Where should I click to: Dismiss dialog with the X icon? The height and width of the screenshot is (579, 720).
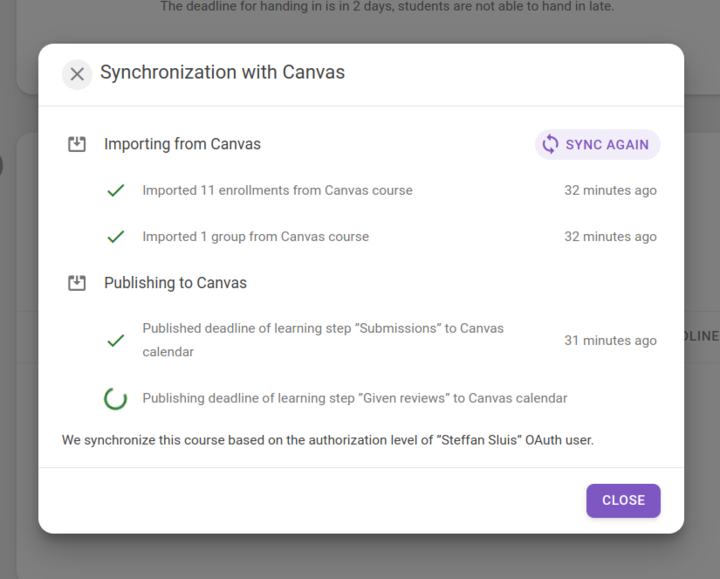point(77,74)
